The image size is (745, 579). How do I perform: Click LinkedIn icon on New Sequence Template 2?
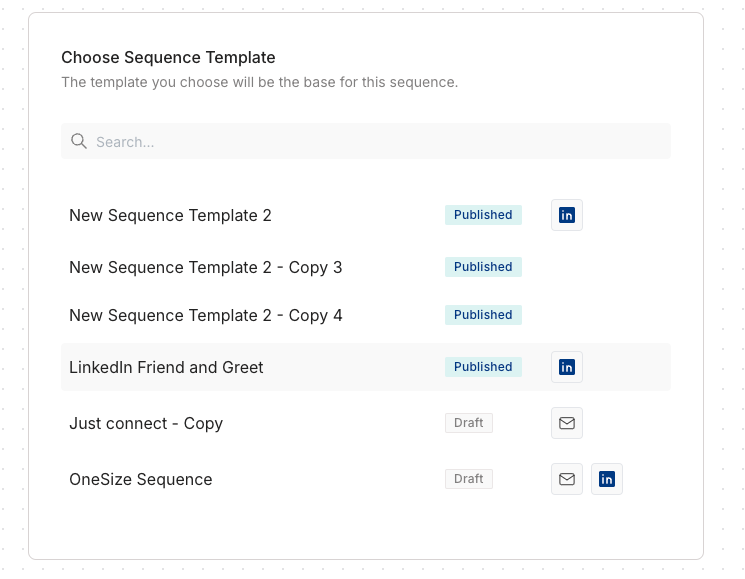pos(567,215)
